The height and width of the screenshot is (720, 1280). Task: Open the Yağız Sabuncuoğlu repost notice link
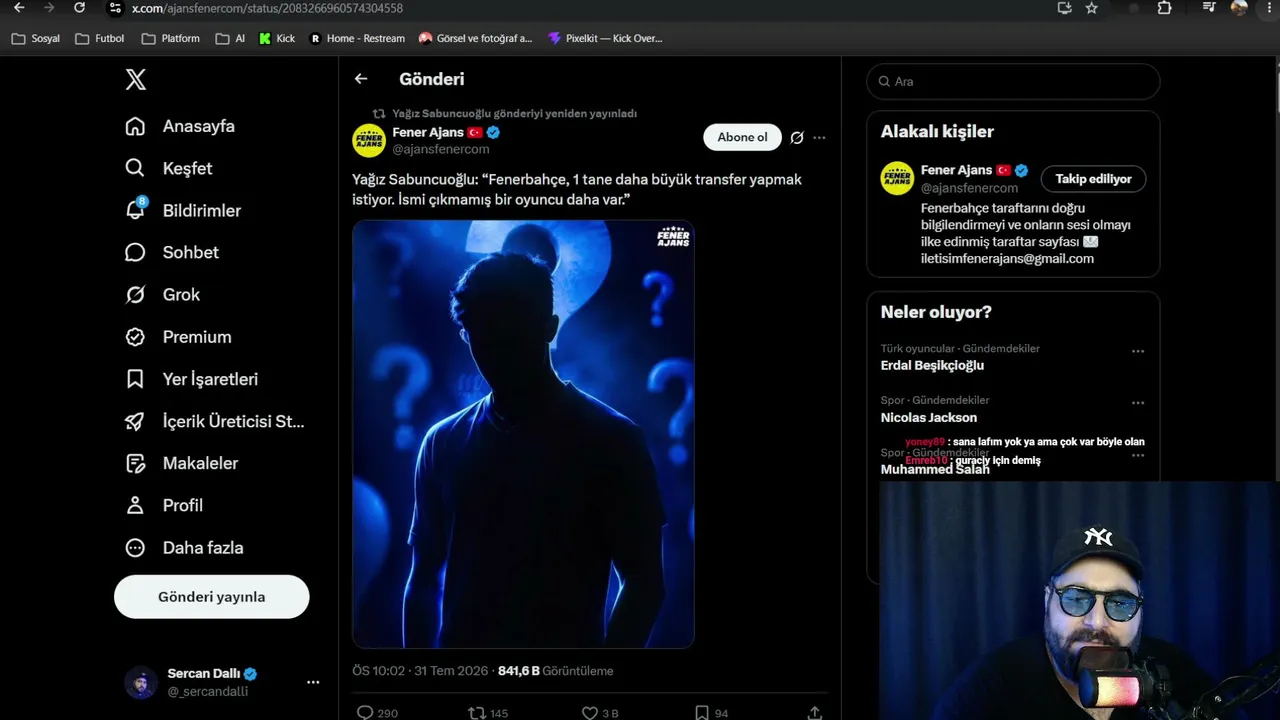point(514,114)
